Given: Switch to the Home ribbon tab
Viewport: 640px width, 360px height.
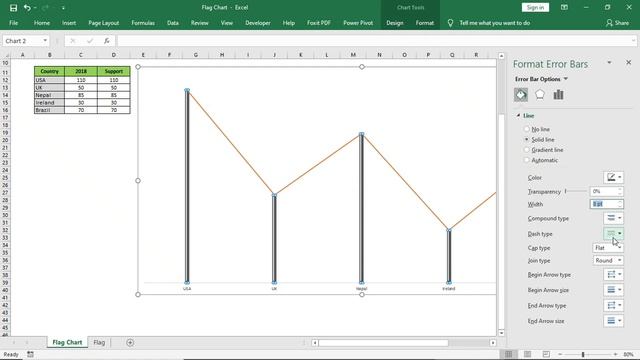Looking at the screenshot, I should point(42,23).
